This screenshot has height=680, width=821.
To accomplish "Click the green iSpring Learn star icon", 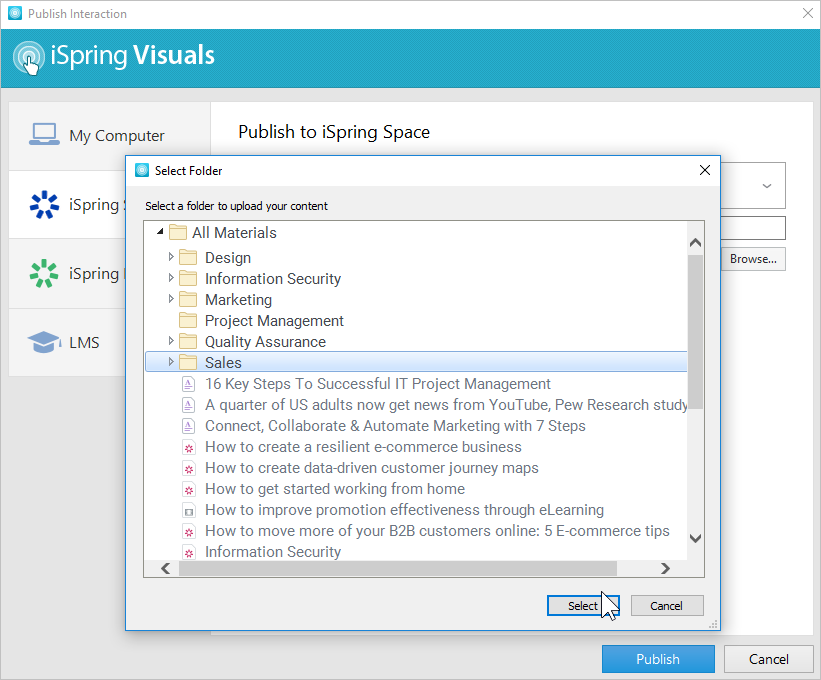I will 44,273.
